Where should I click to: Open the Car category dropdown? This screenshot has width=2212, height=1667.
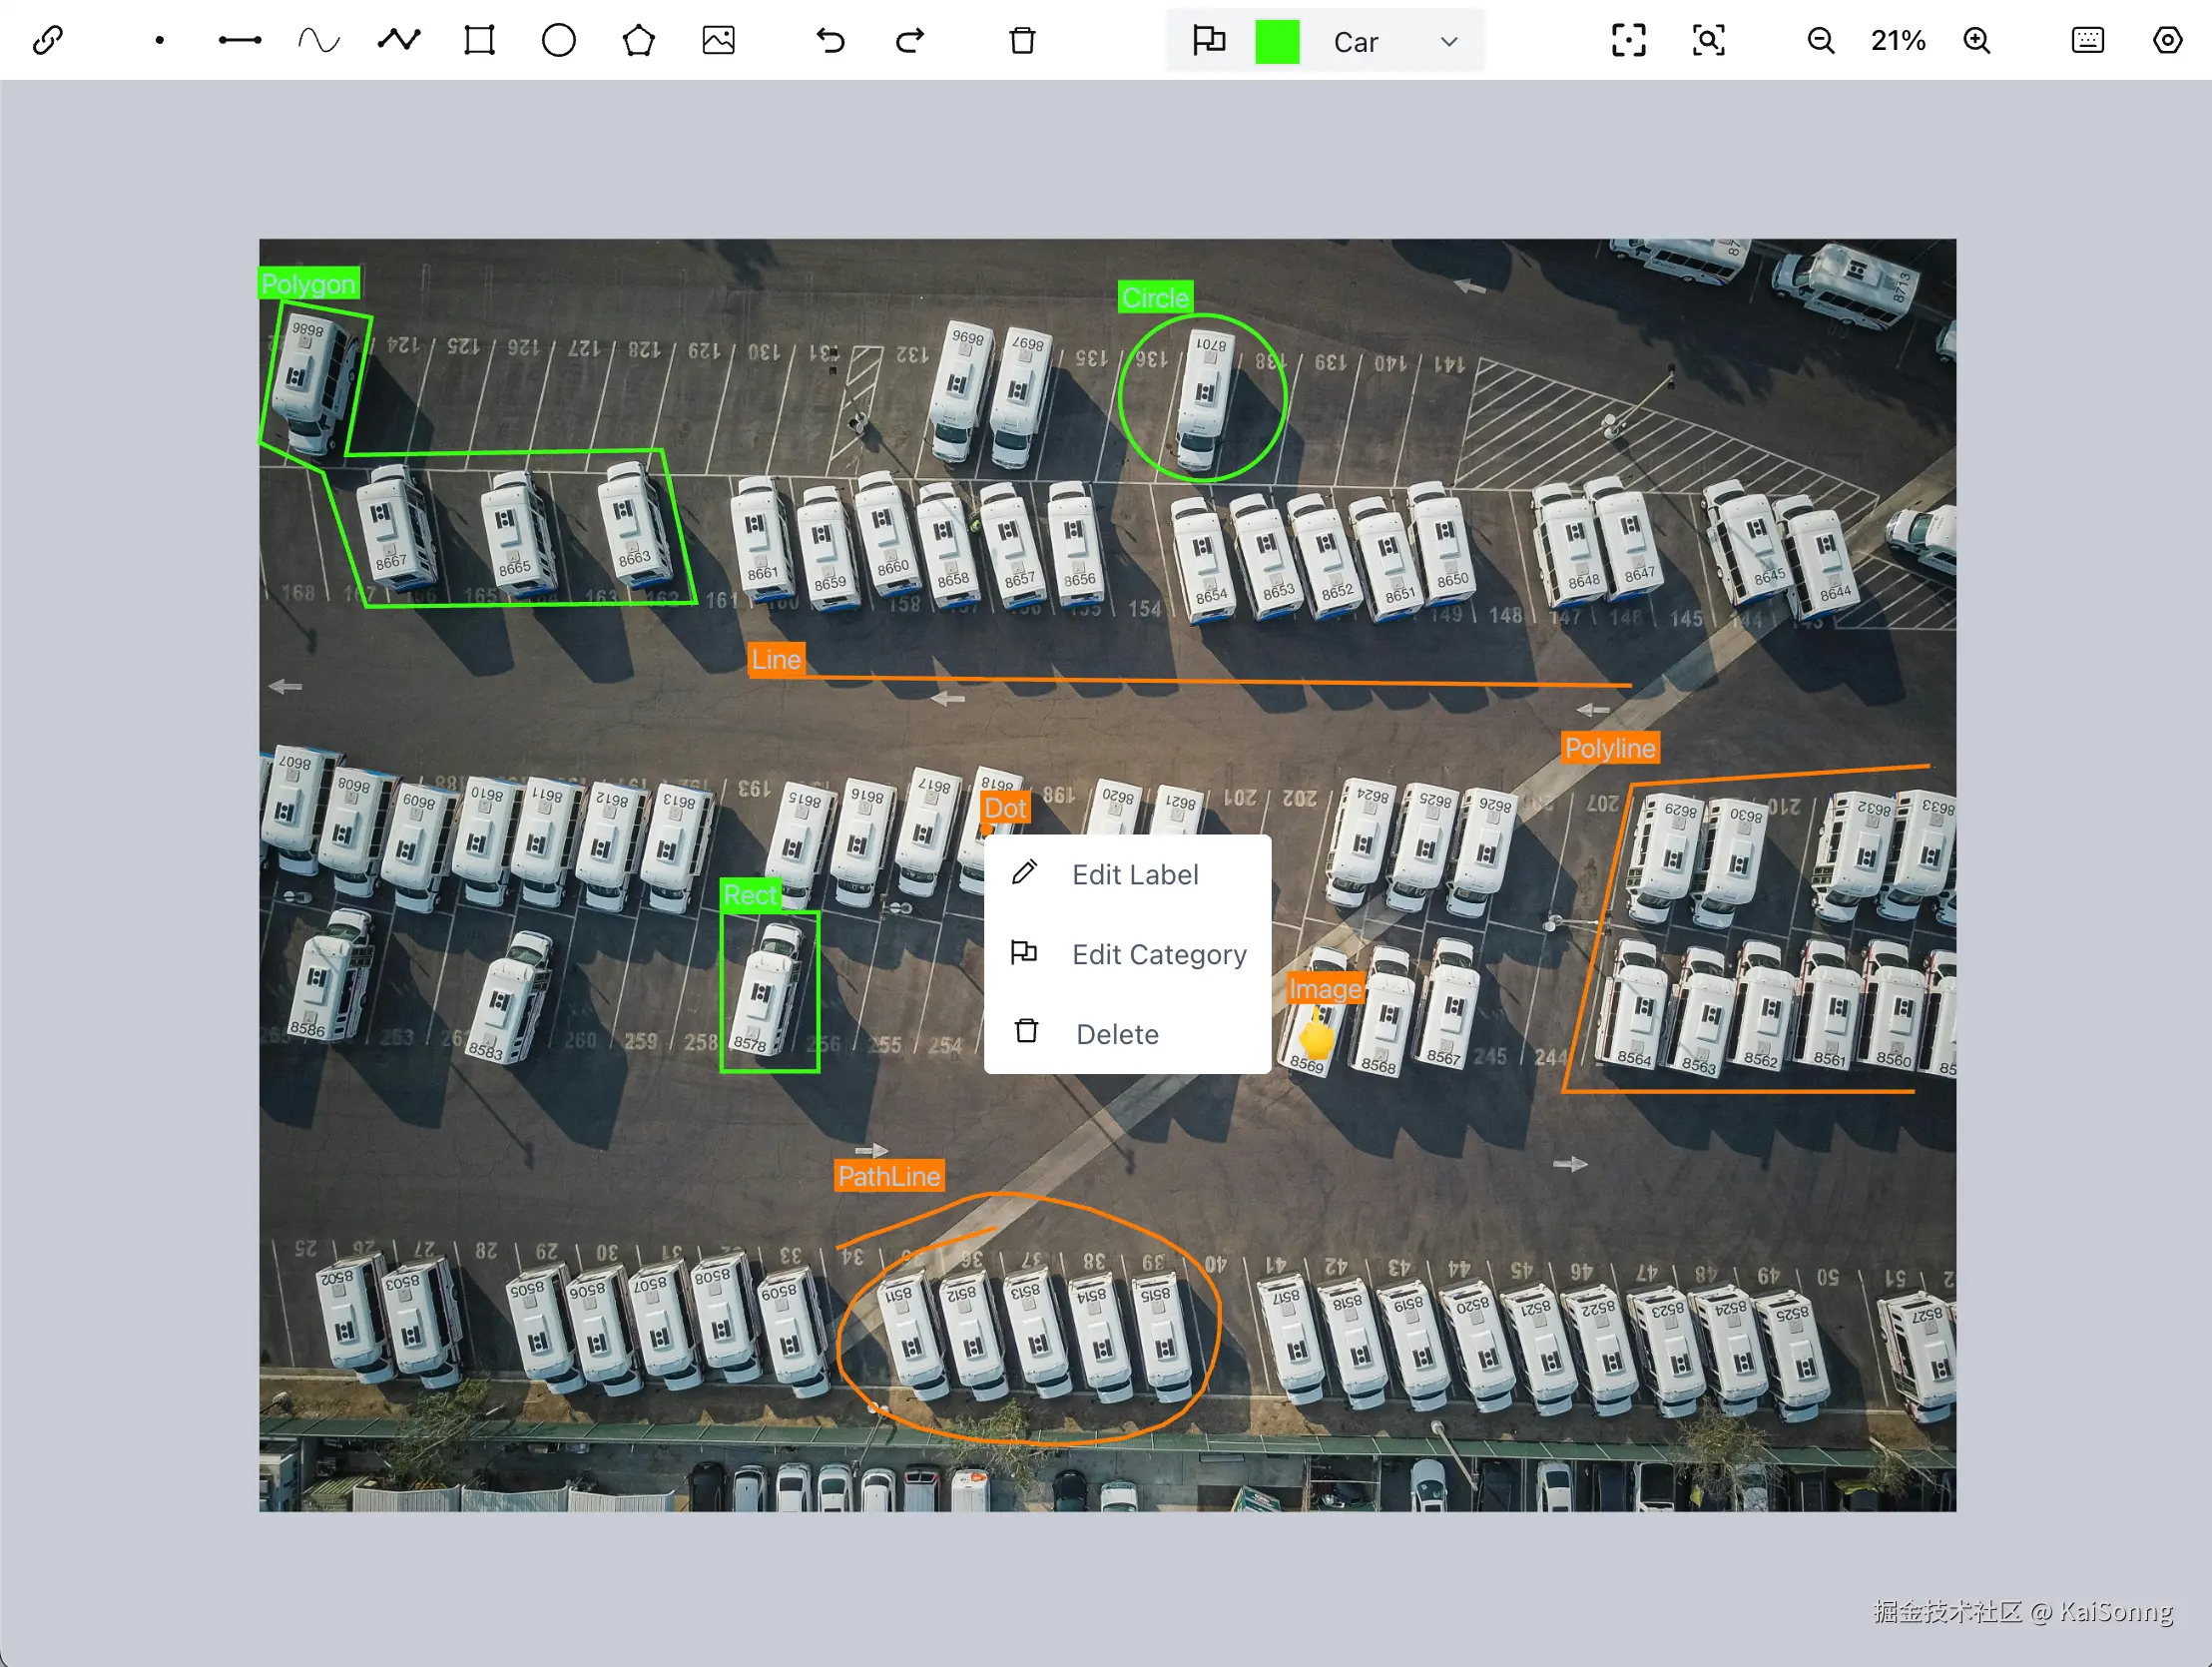click(1356, 42)
